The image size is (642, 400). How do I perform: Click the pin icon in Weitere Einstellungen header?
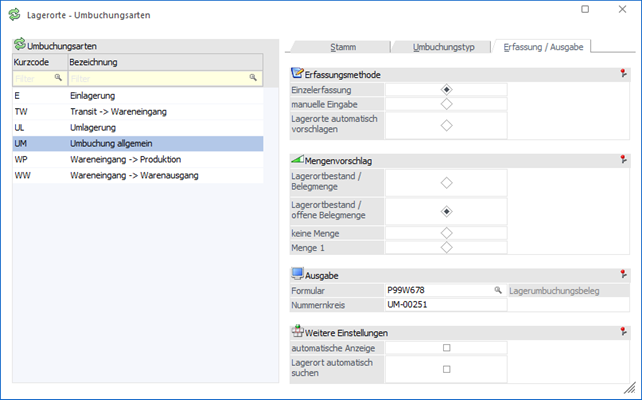pyautogui.click(x=624, y=332)
